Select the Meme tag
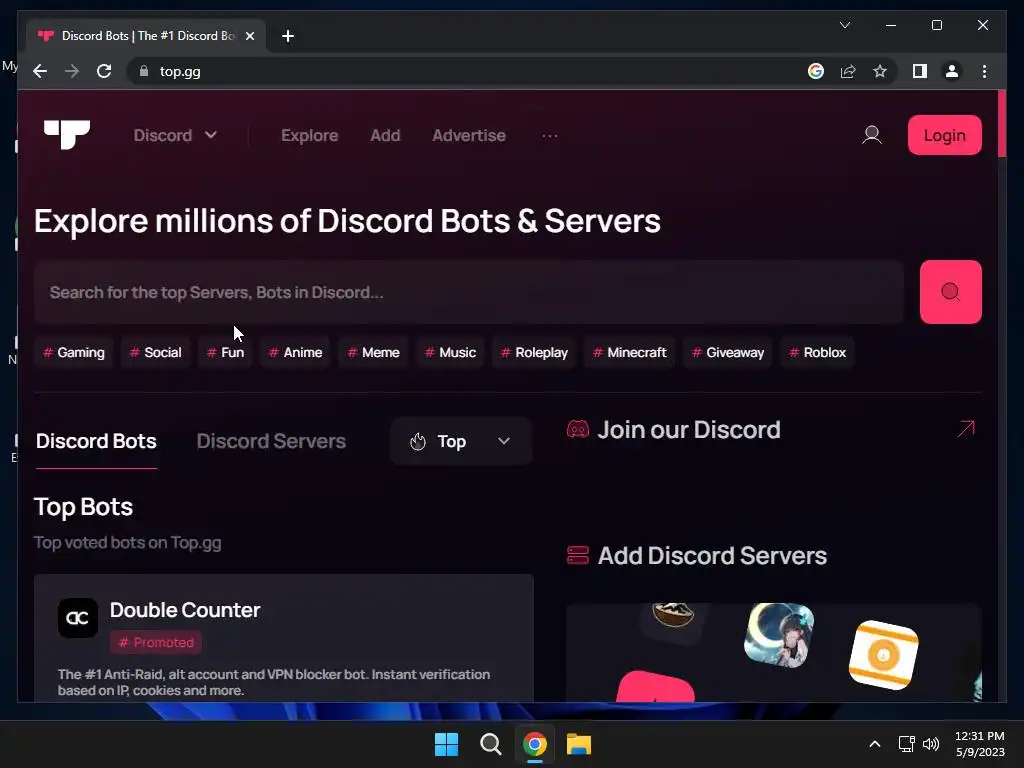 [x=374, y=353]
